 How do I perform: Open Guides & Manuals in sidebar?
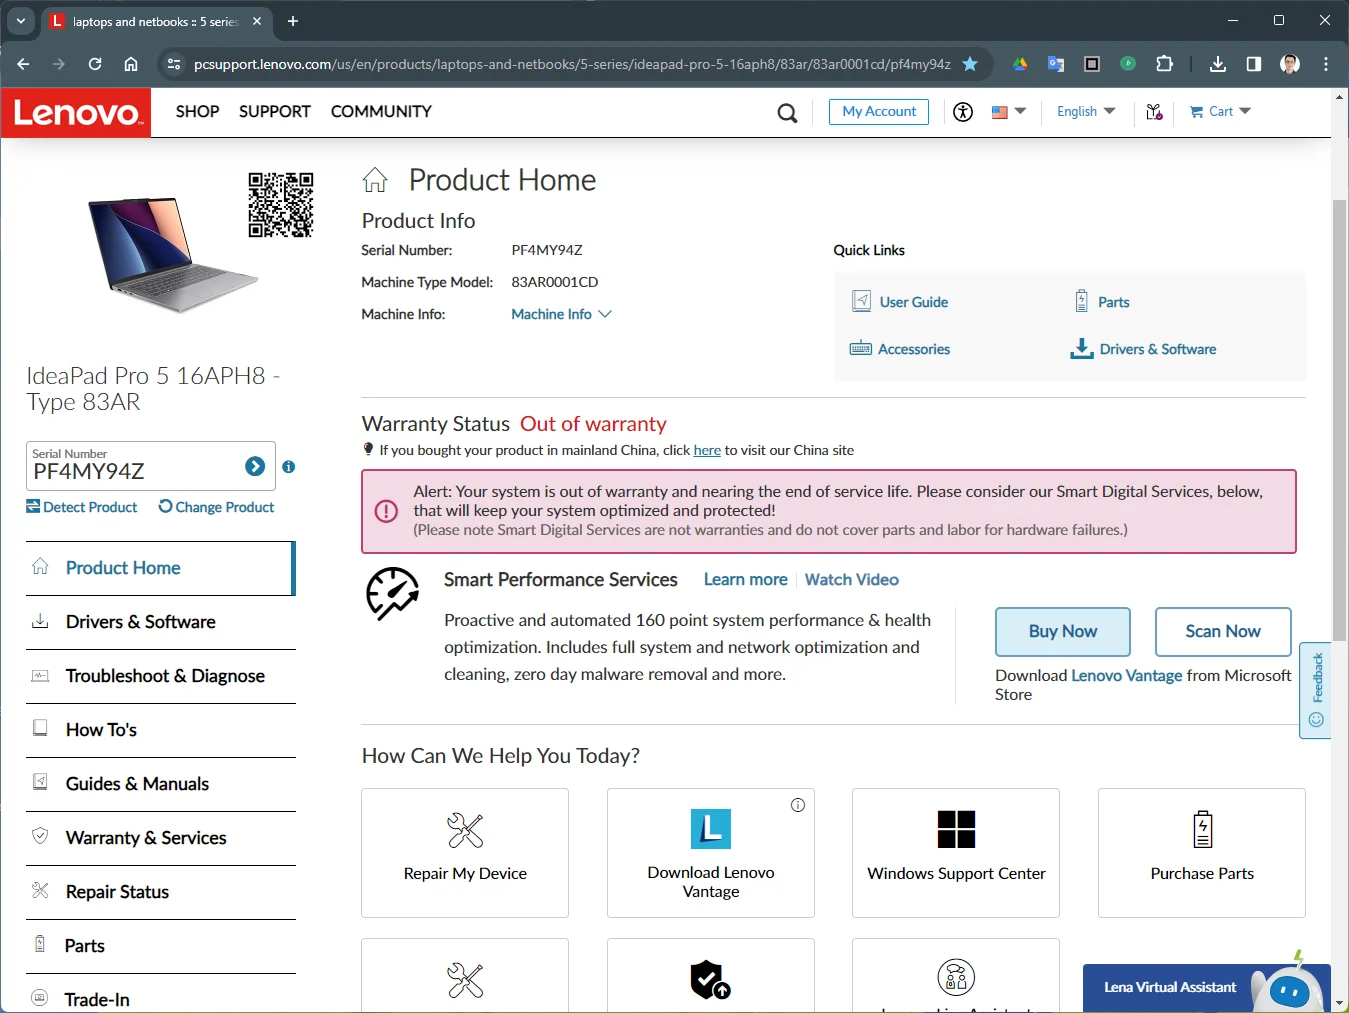point(160,784)
